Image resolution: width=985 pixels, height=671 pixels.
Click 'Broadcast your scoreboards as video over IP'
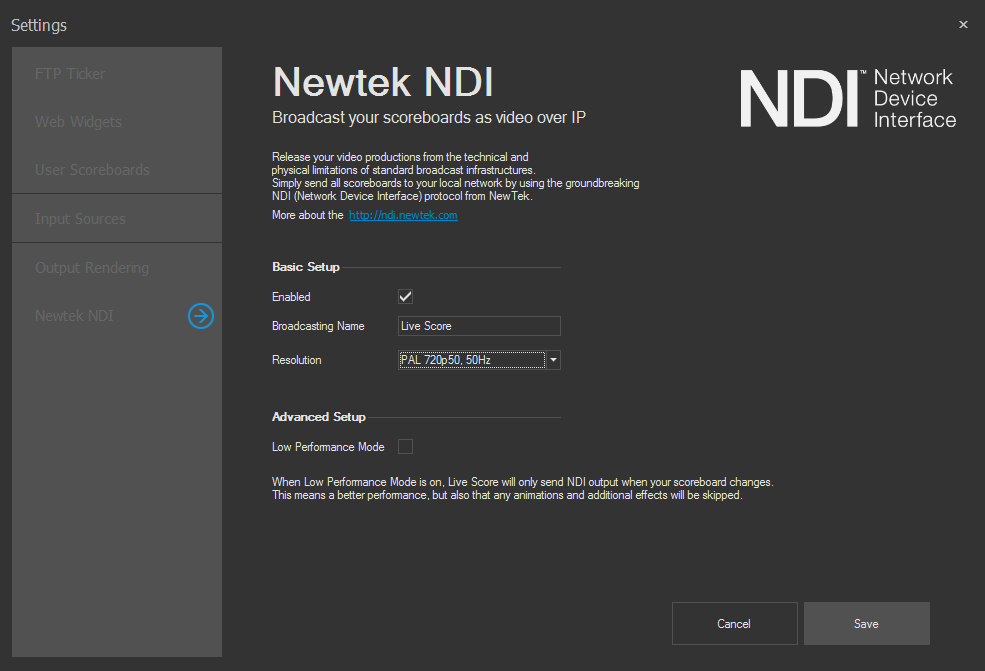tap(429, 117)
